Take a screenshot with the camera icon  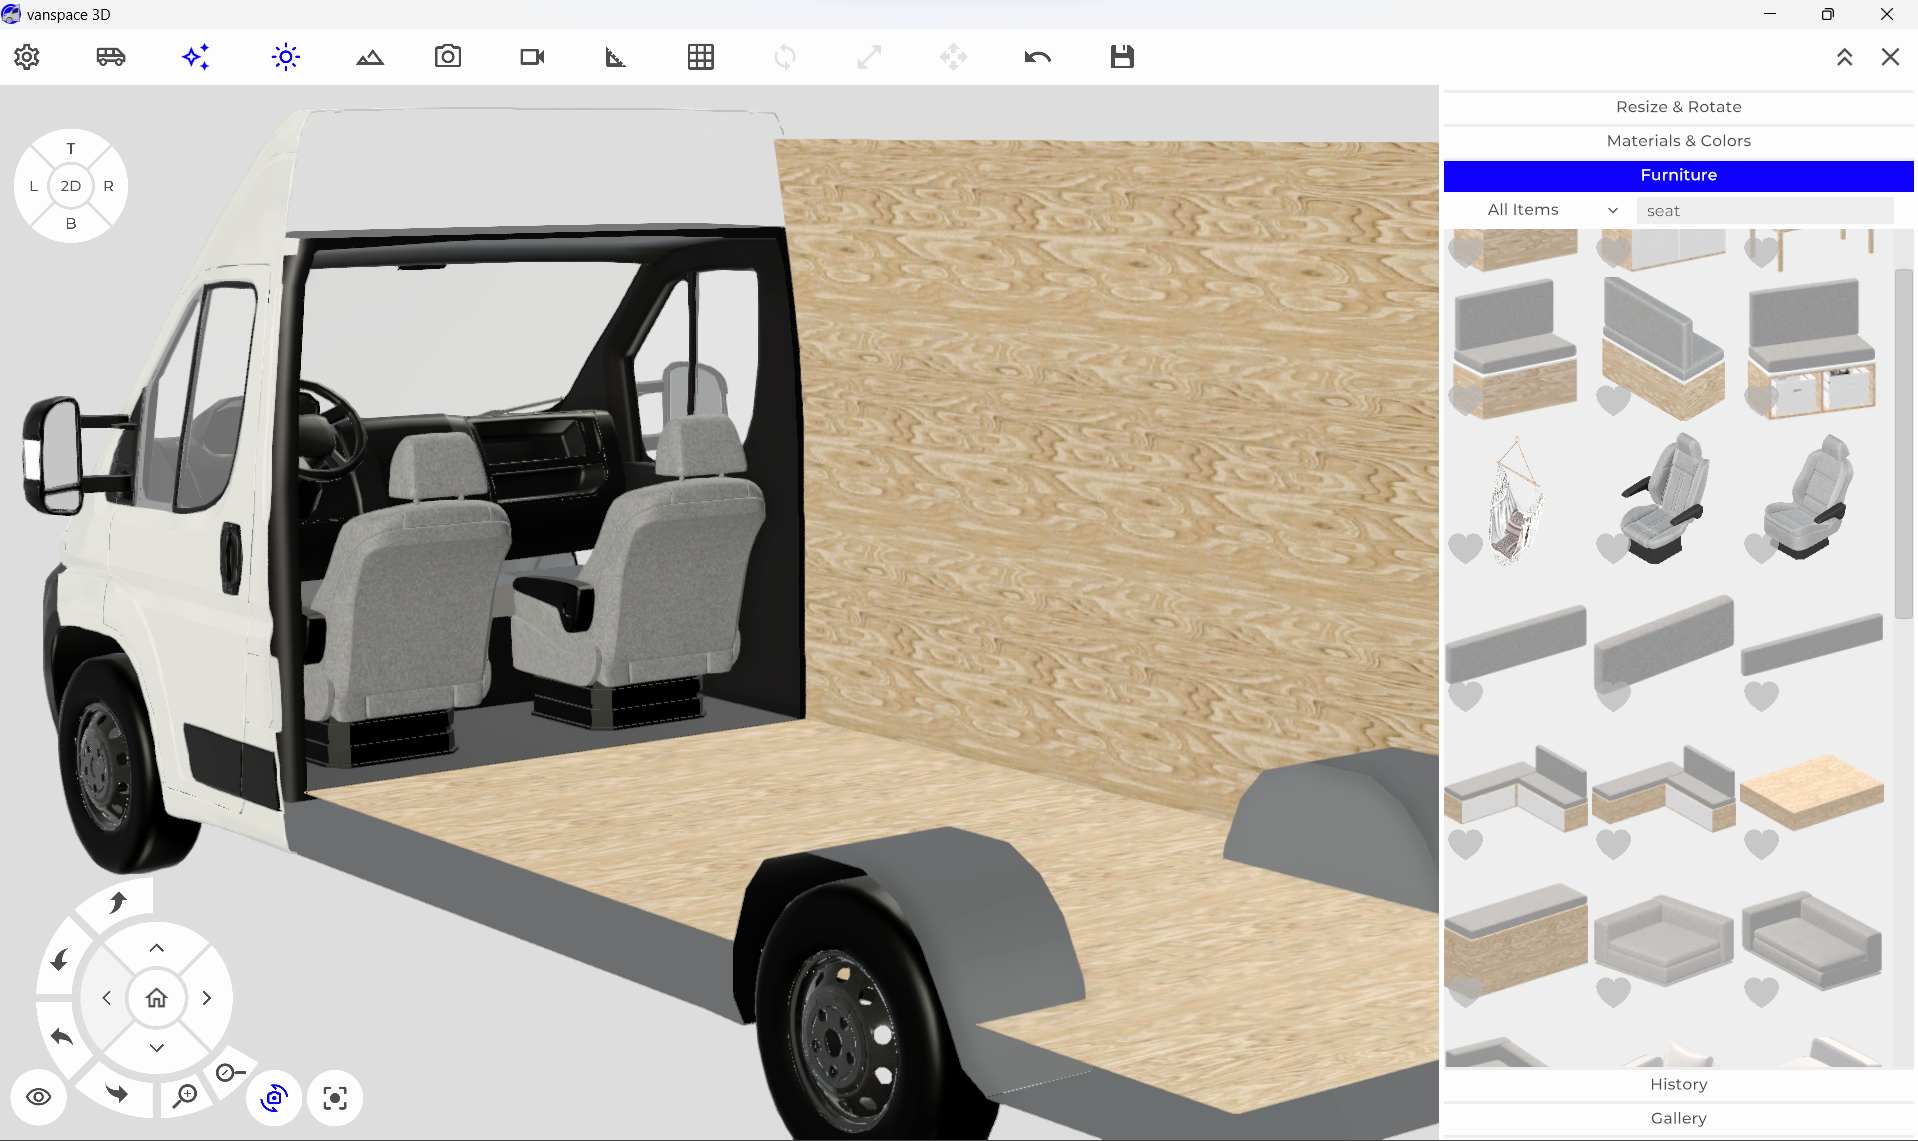click(x=448, y=56)
